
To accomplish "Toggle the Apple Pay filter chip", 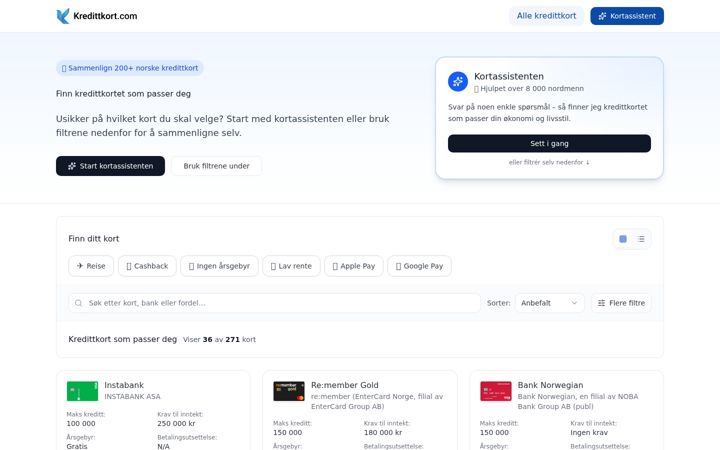I will [x=354, y=266].
